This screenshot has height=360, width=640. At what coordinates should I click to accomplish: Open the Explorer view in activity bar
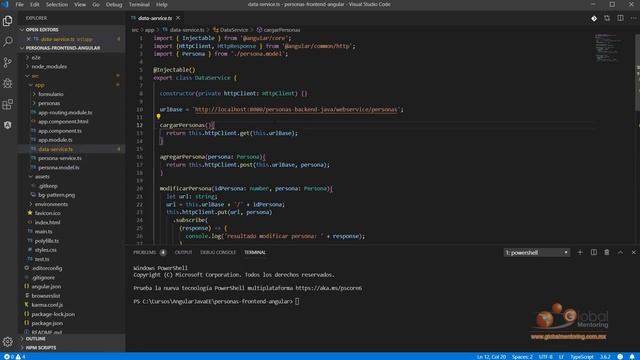[x=8, y=21]
